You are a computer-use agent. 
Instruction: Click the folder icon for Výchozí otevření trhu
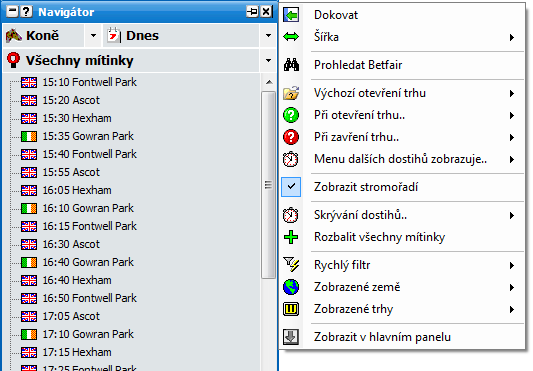tap(291, 93)
